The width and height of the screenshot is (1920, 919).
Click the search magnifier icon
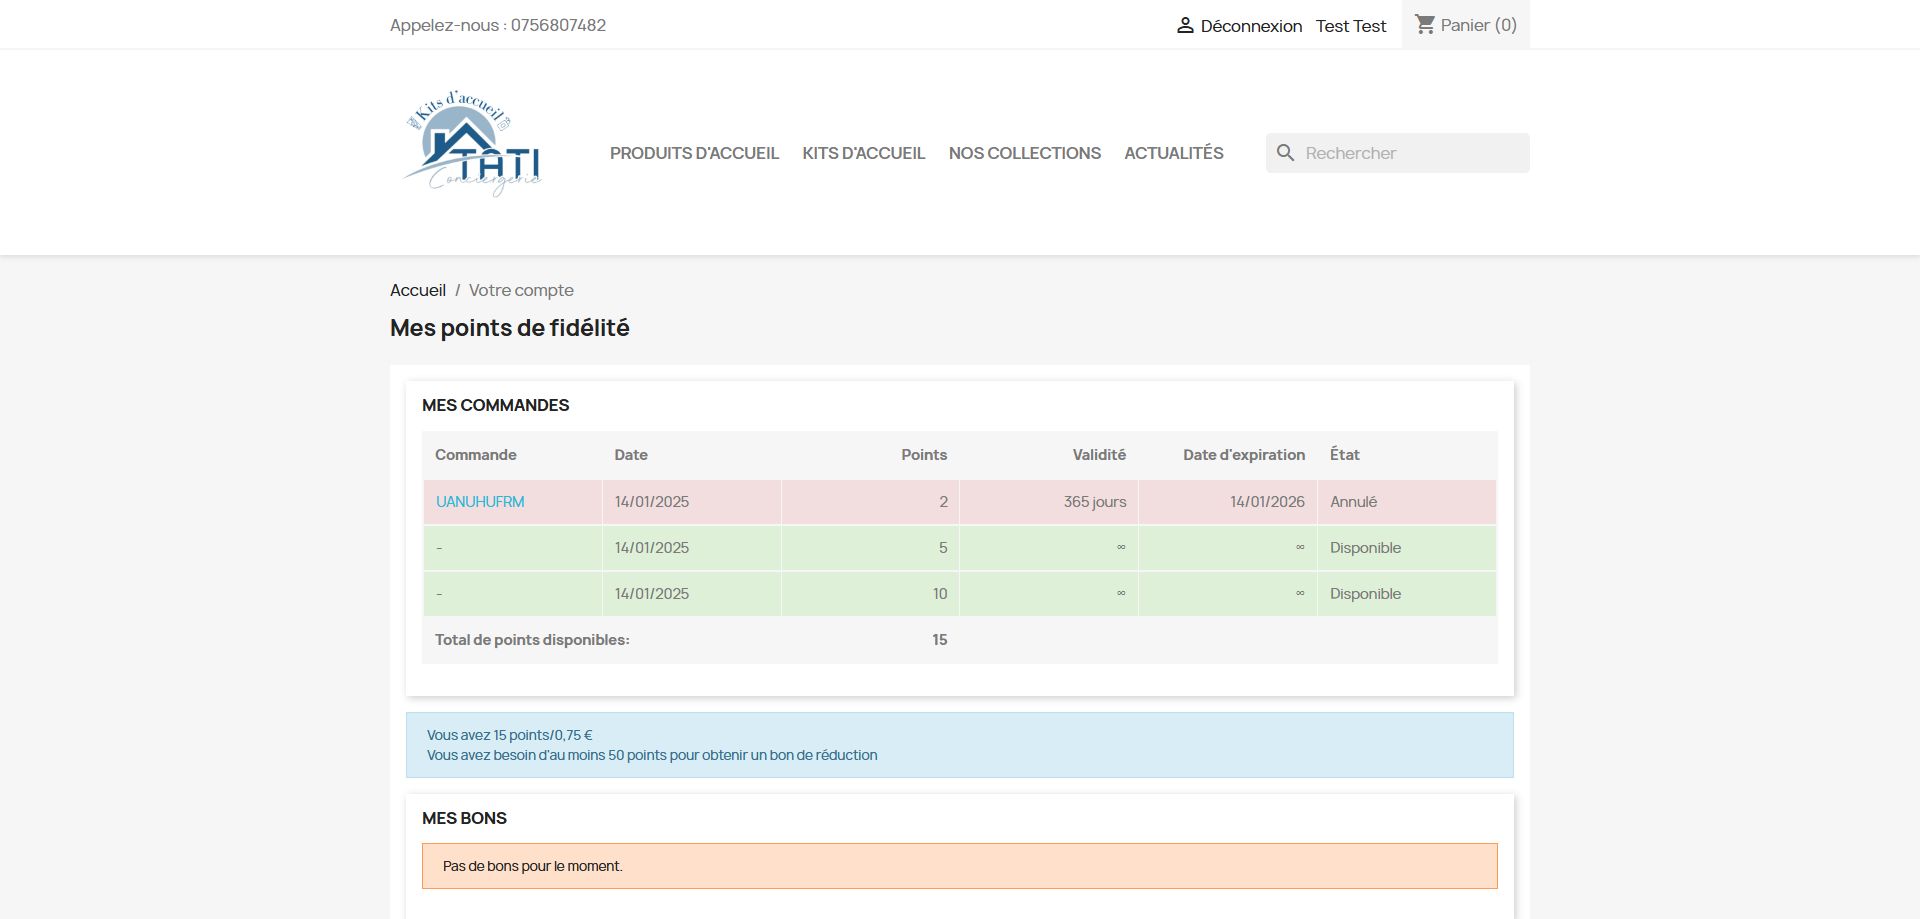pyautogui.click(x=1285, y=153)
